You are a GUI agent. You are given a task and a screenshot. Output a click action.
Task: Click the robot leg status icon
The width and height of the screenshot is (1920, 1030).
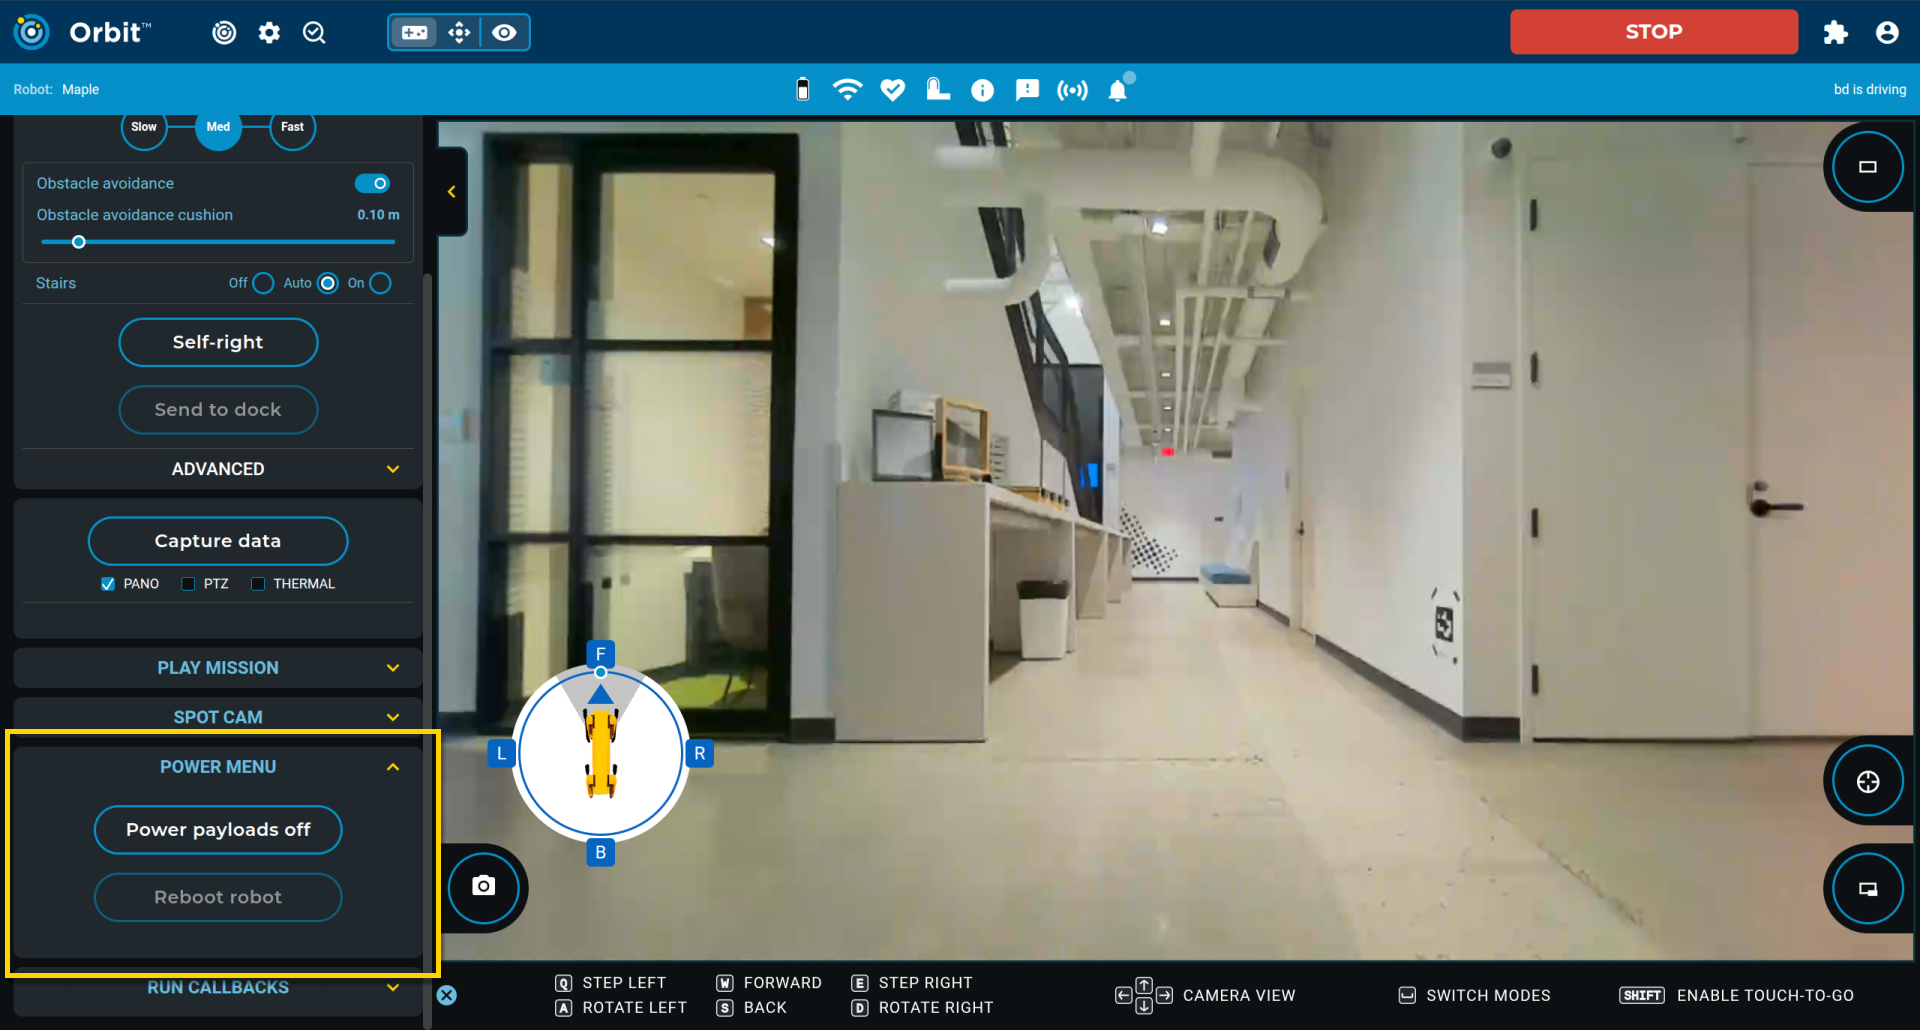click(937, 90)
